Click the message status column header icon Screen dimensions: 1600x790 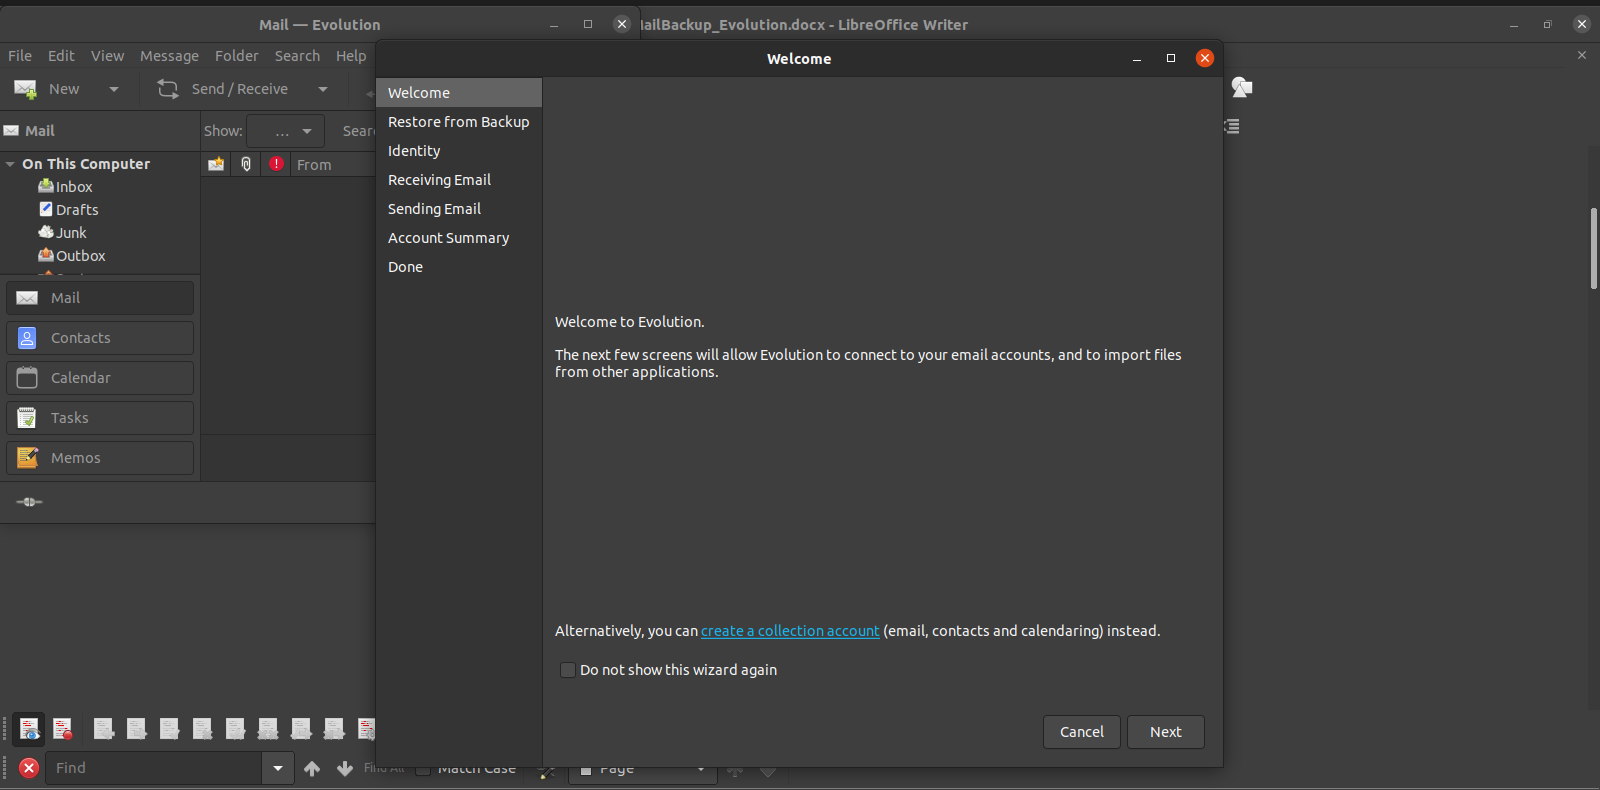coord(216,164)
